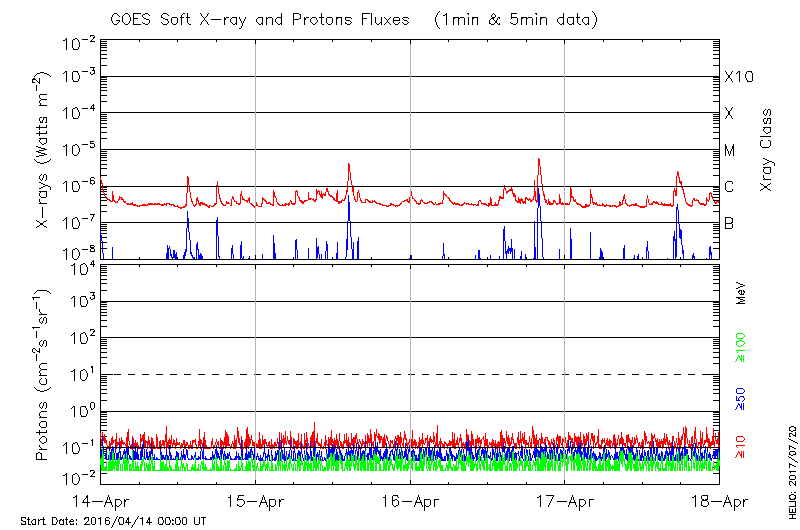Click the C flare class label
This screenshot has width=800, height=530.
[x=729, y=187]
